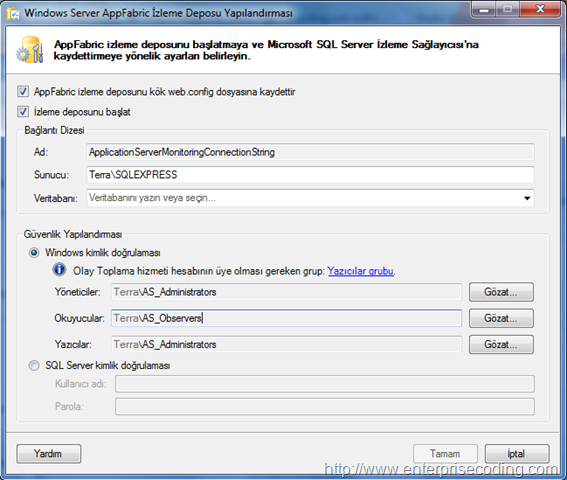
Task: Click the Okuyucular text field
Action: 286,318
